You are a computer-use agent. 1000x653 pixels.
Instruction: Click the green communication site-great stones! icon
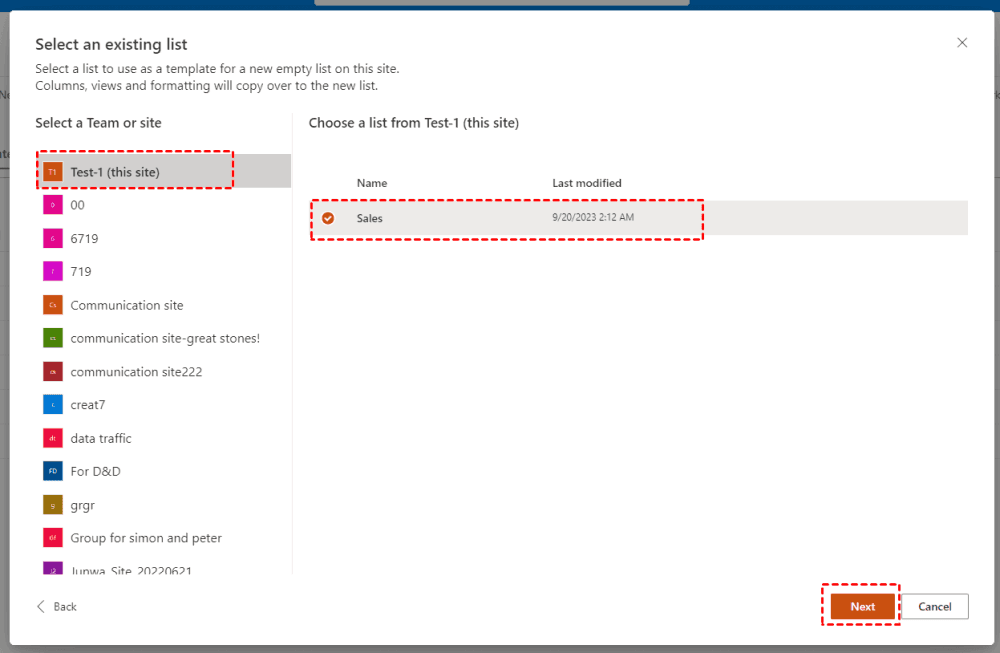click(52, 338)
